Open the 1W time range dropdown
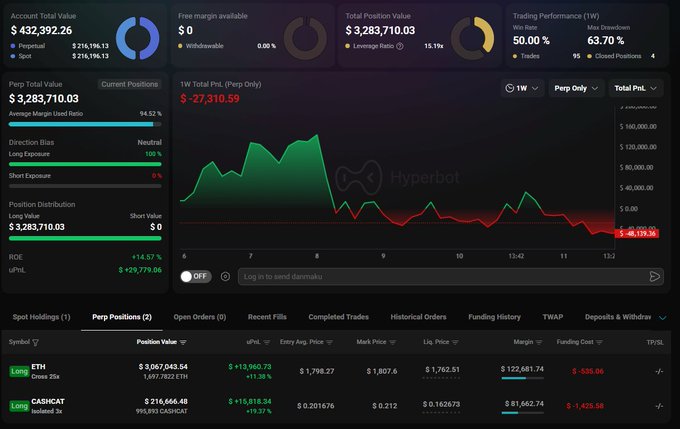The image size is (680, 429). click(522, 88)
